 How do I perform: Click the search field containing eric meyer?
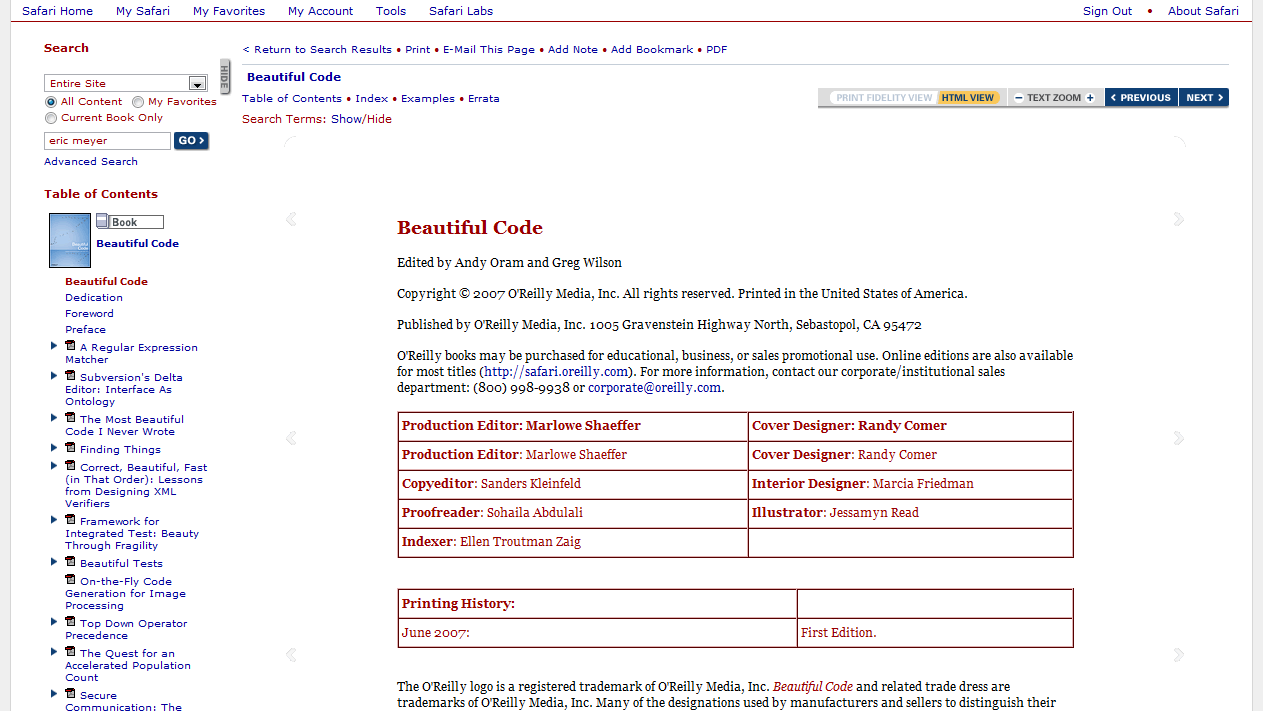coord(107,140)
